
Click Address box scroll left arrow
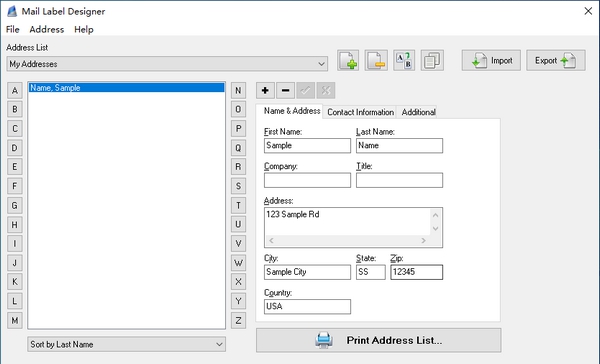pos(271,240)
